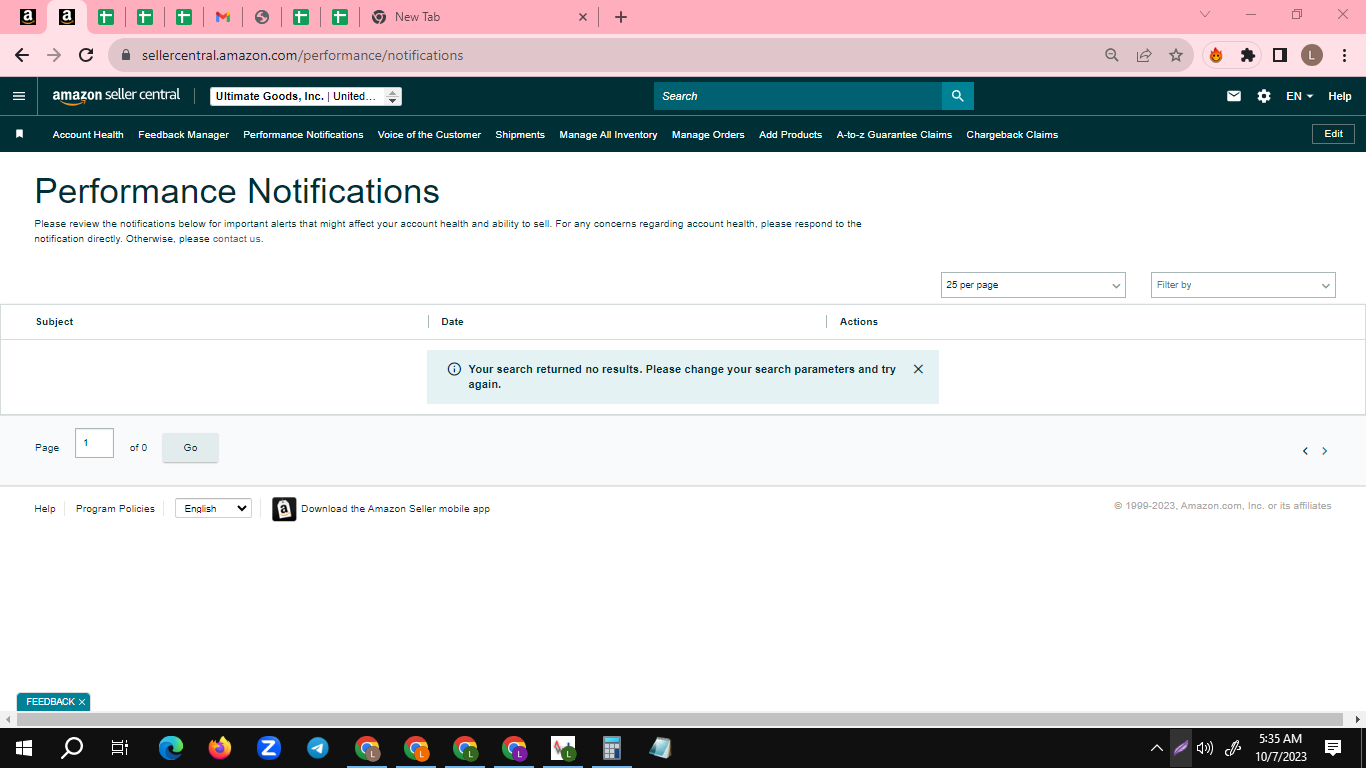Open Account Health page
1366x768 pixels.
(88, 134)
